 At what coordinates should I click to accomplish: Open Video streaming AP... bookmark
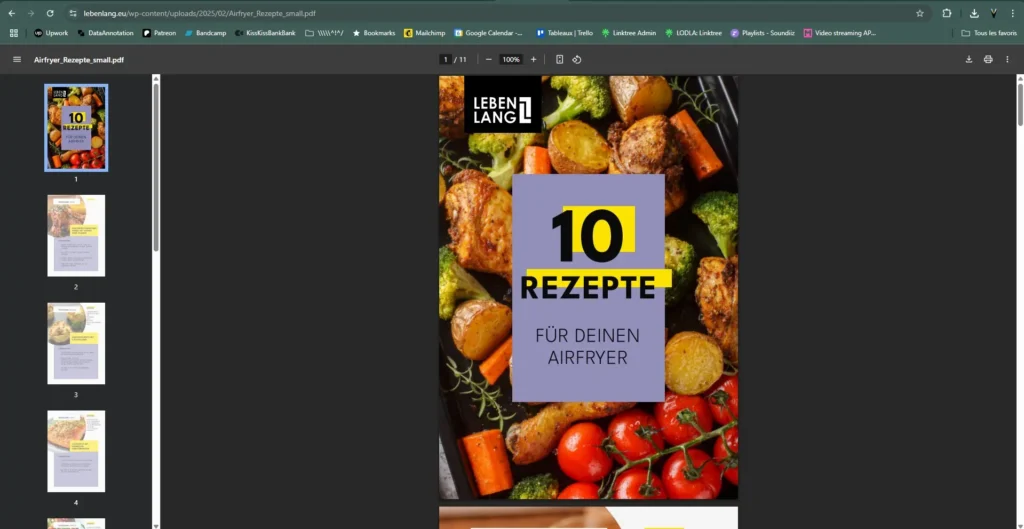pos(840,33)
